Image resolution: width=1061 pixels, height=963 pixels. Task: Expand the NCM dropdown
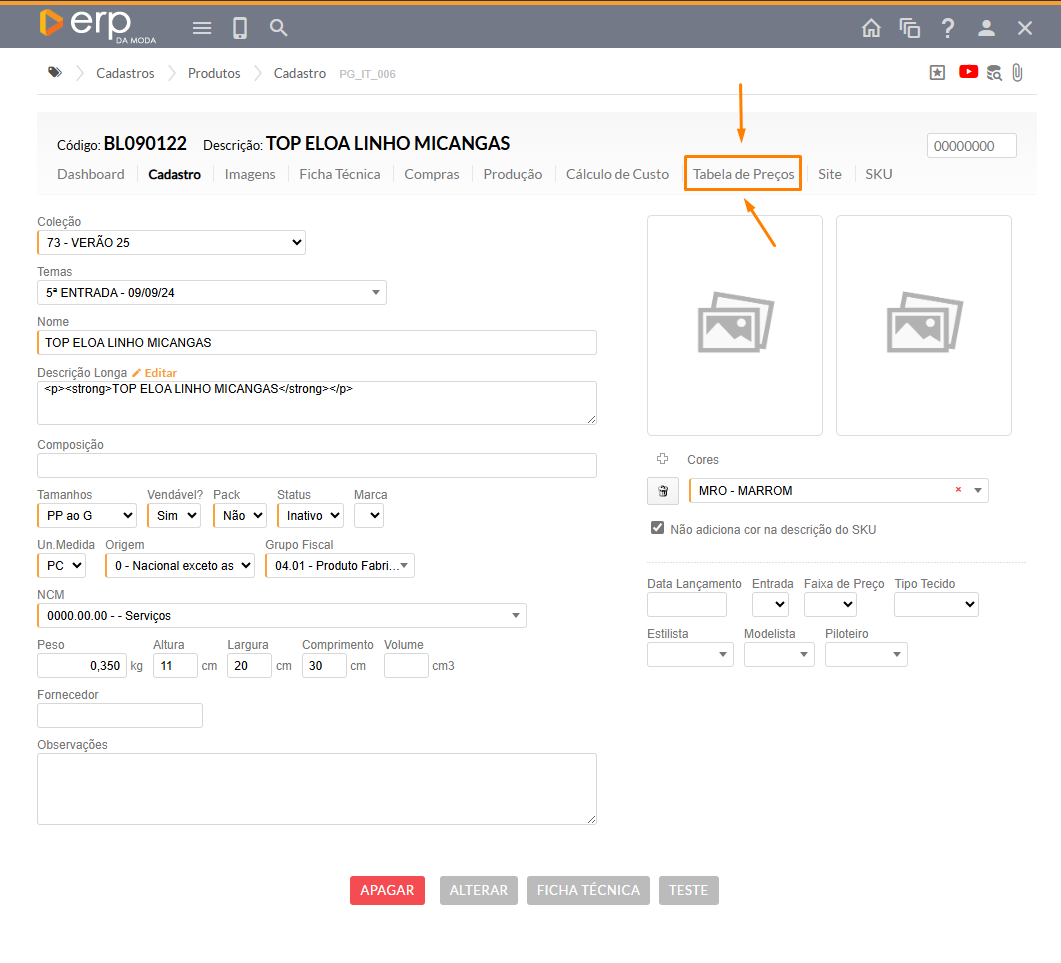click(x=281, y=615)
